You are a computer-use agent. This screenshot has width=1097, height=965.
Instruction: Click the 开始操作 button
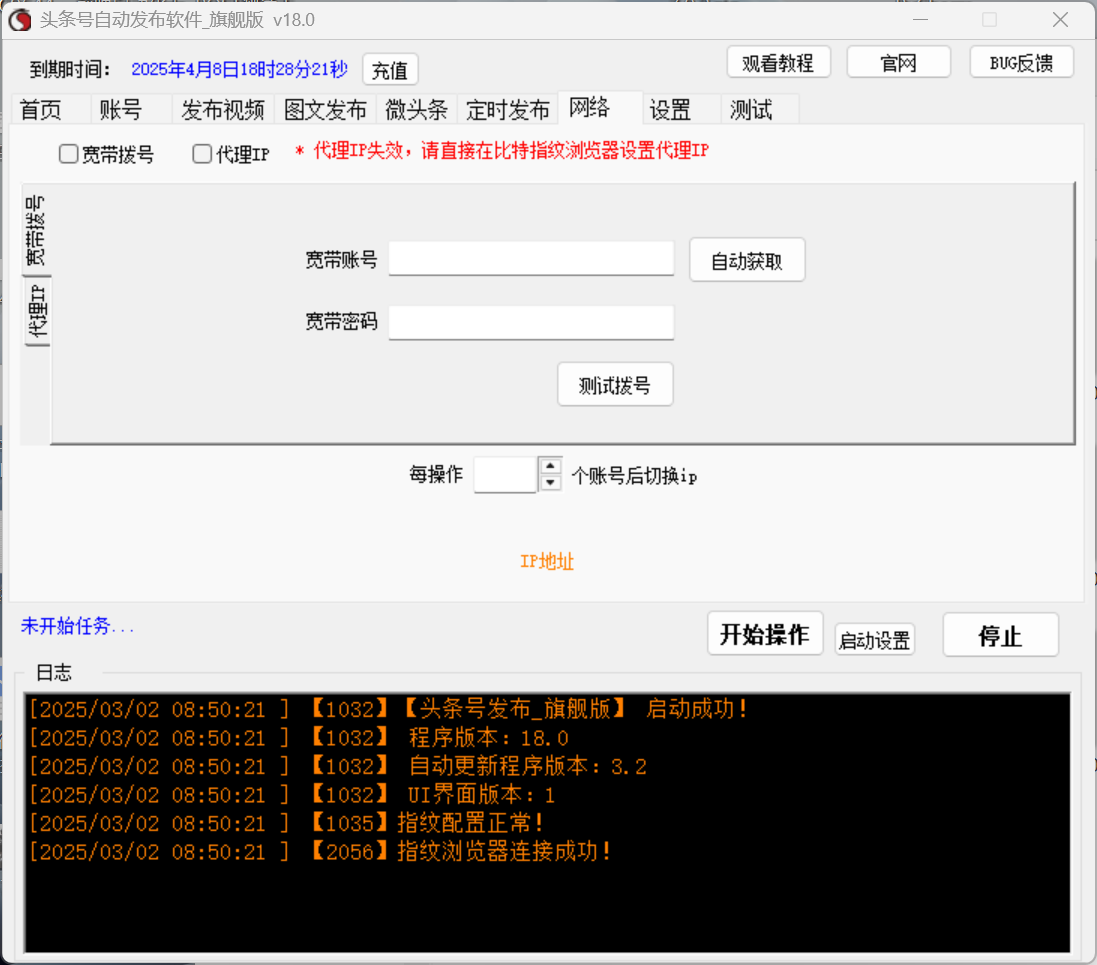coord(765,634)
